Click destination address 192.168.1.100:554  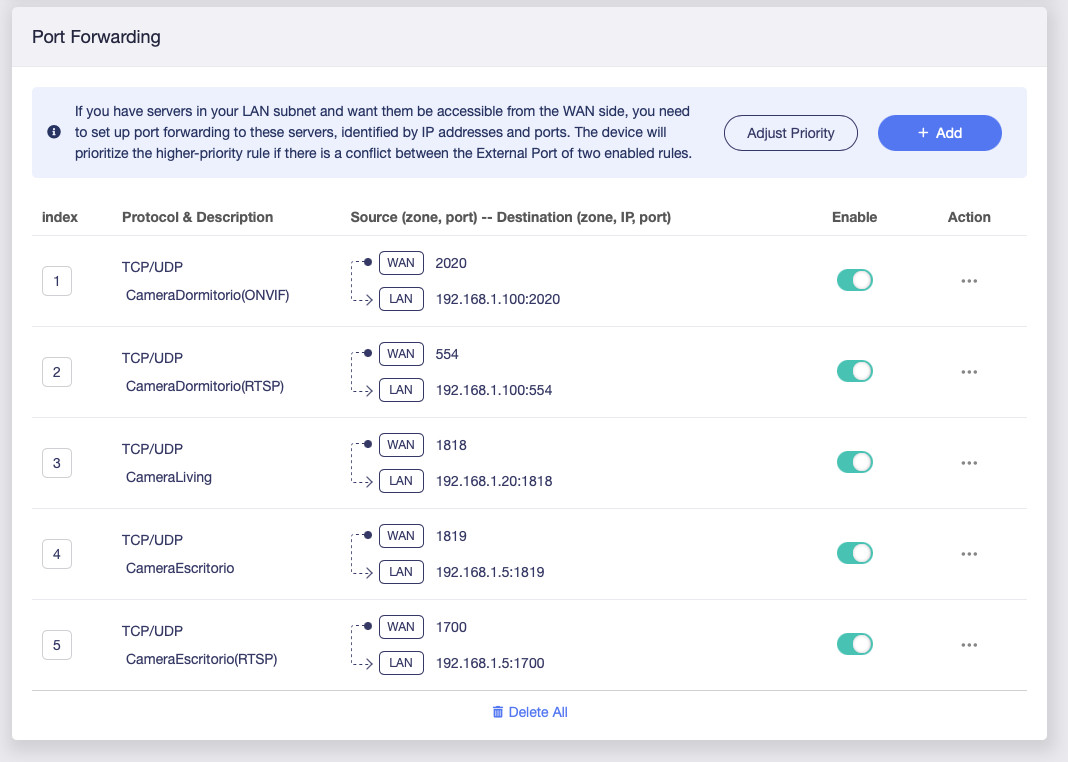[494, 390]
